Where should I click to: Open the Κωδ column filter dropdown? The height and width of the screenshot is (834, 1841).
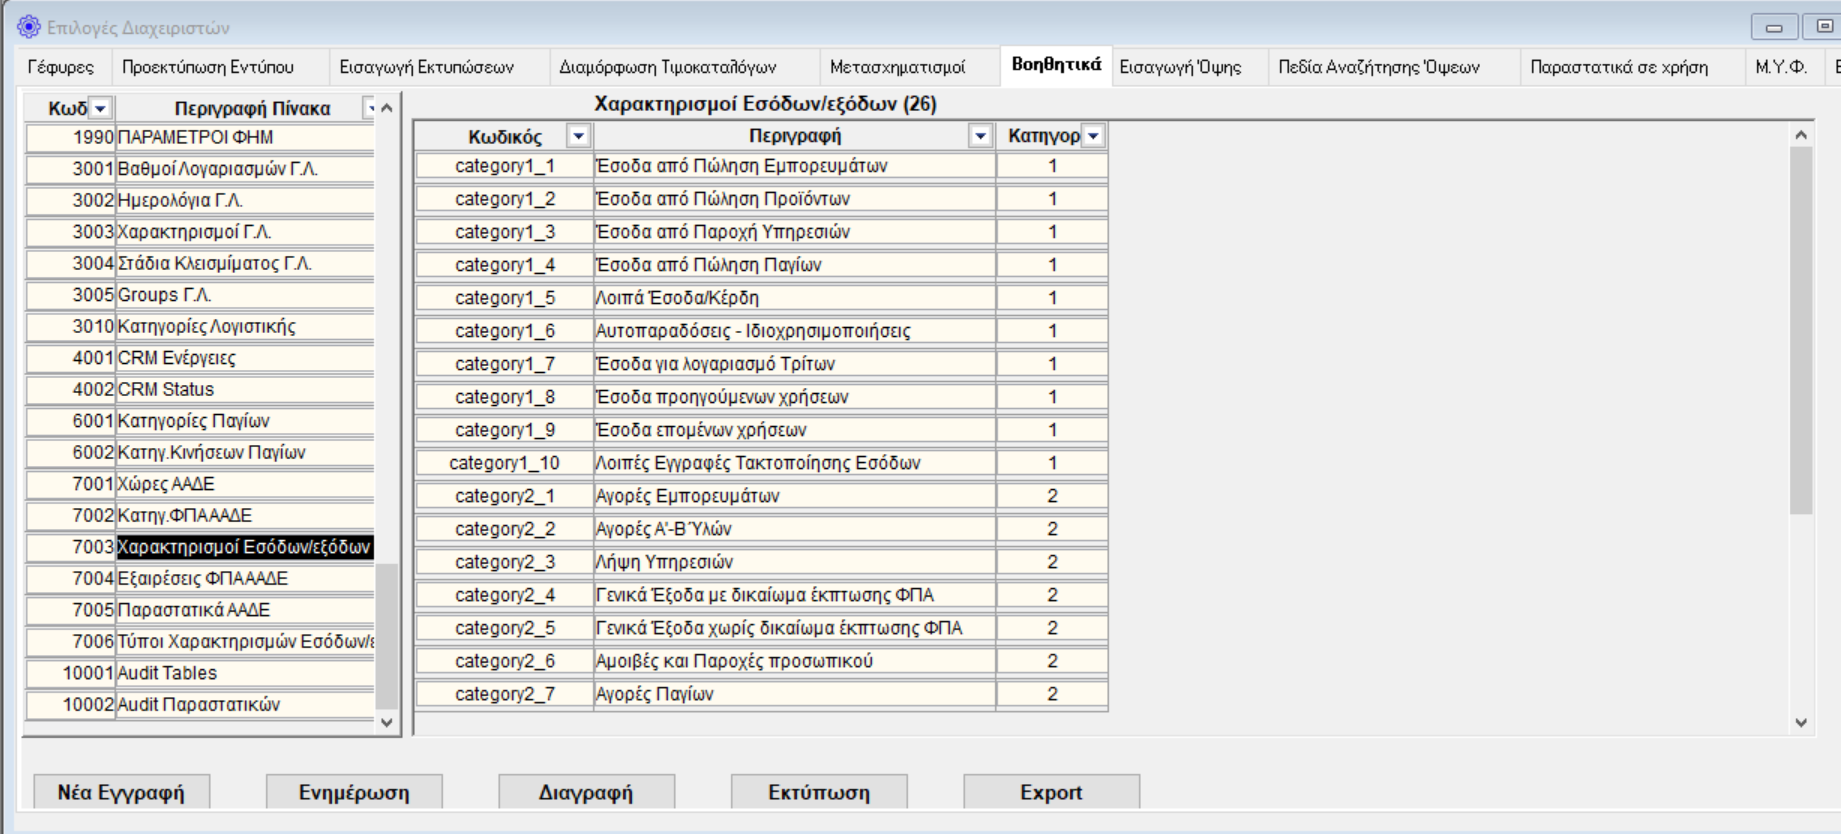pos(100,108)
